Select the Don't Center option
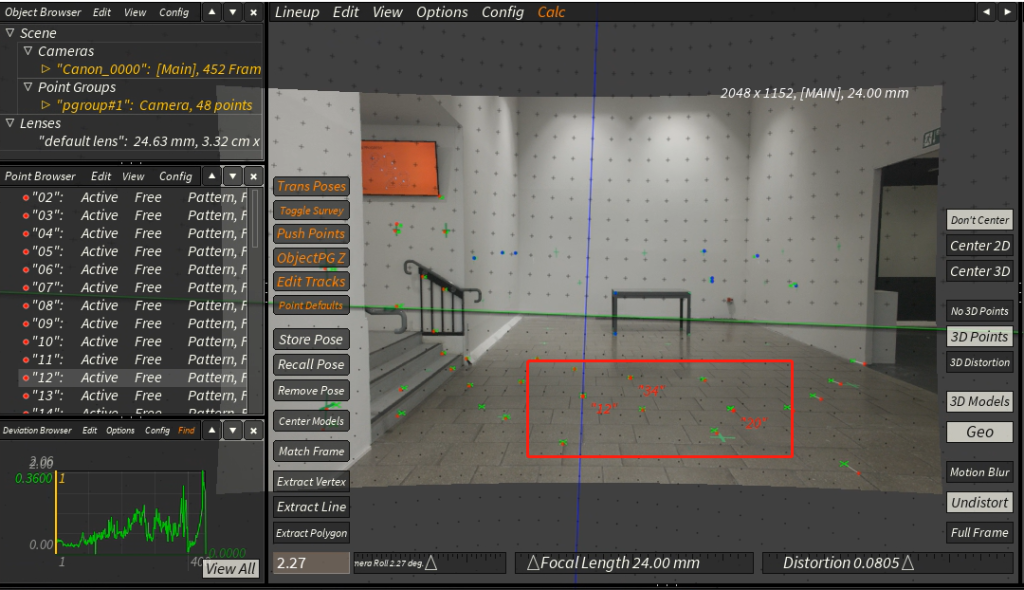 pos(980,220)
